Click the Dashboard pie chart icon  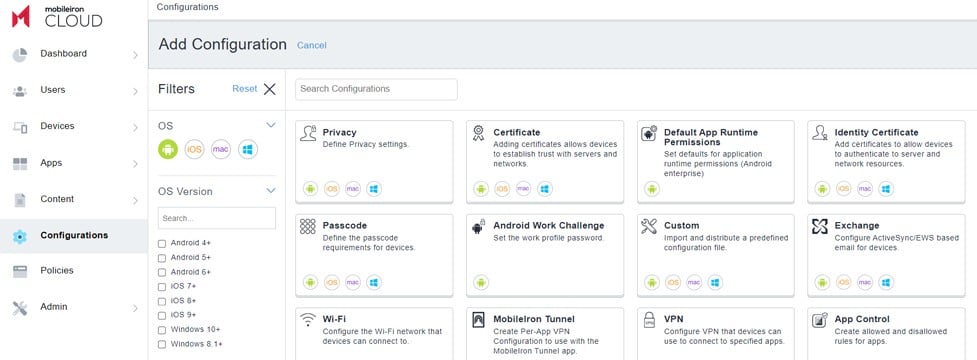[x=20, y=54]
